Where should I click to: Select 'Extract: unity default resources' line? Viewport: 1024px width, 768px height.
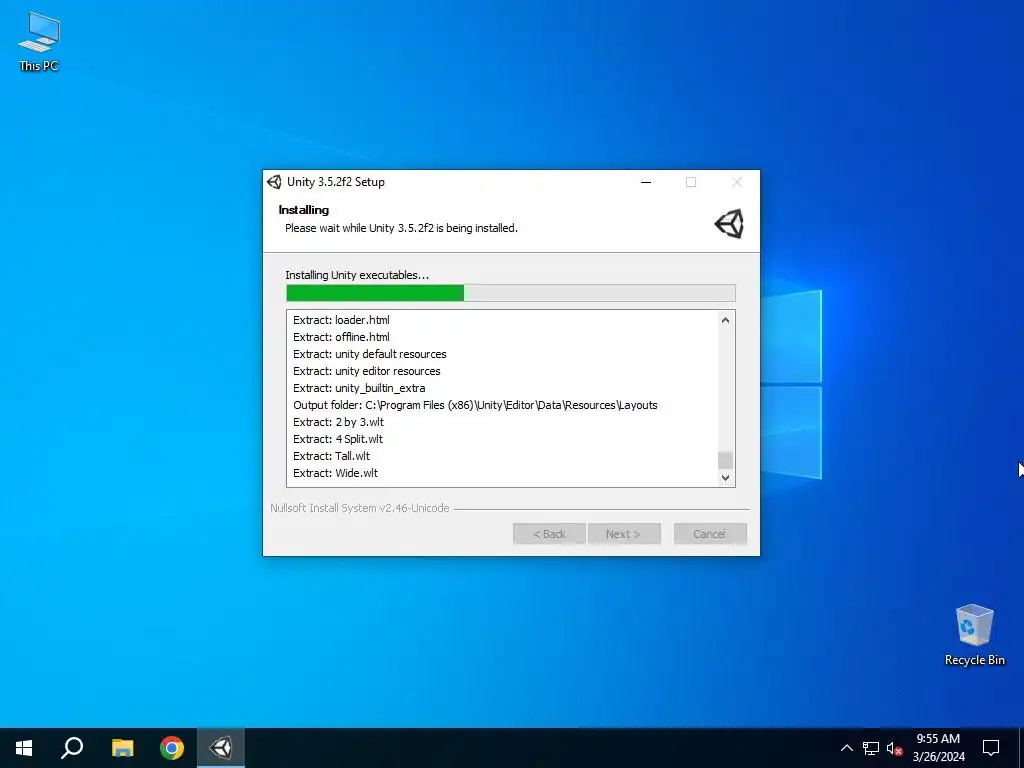pyautogui.click(x=370, y=354)
